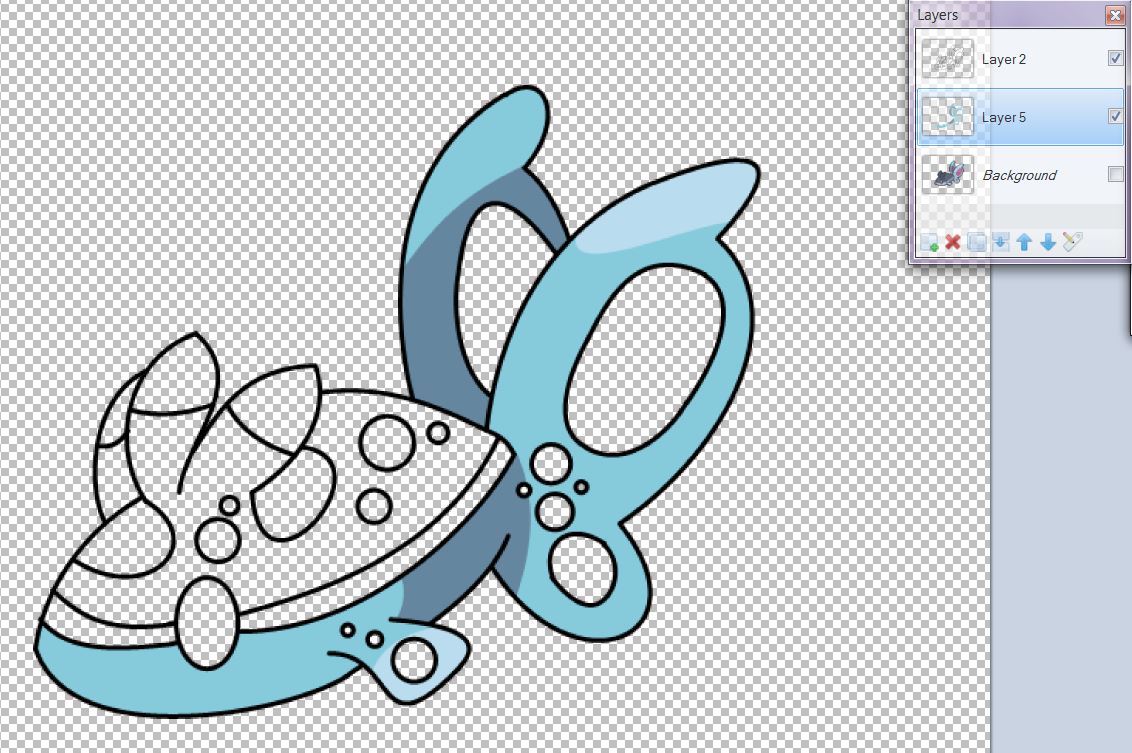Open Layer Properties icon
Screen dimensions: 1132x753
pos(1073,242)
